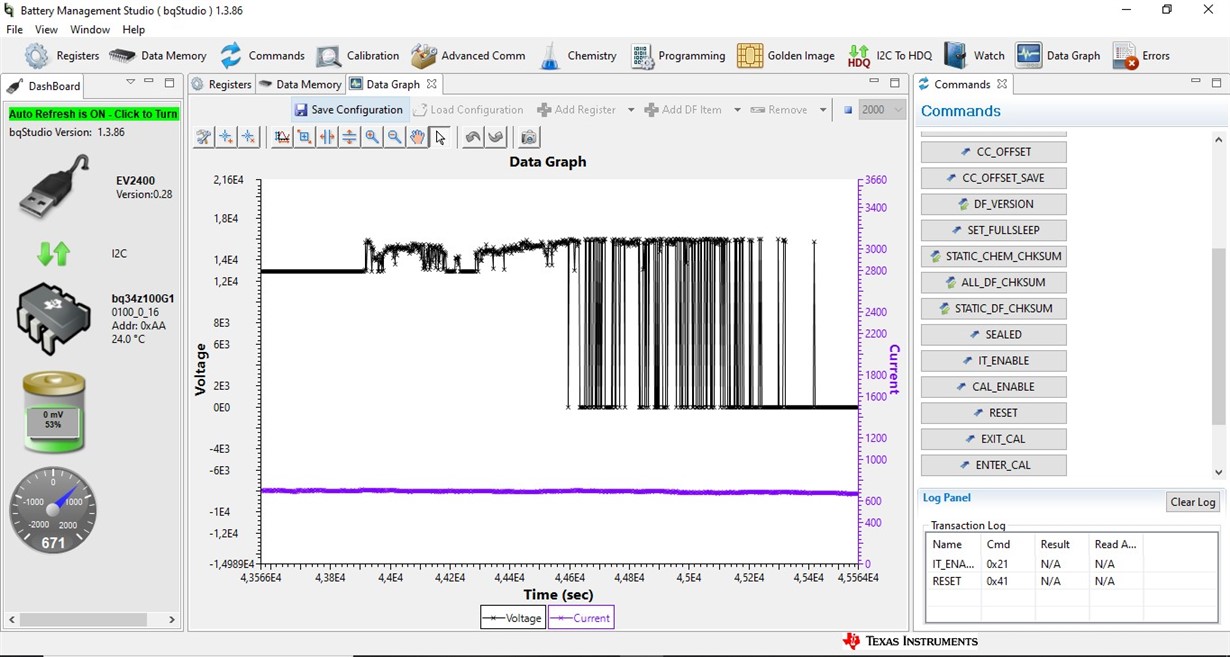Switch to the Data Memory tab
The image size is (1230, 657).
299,85
